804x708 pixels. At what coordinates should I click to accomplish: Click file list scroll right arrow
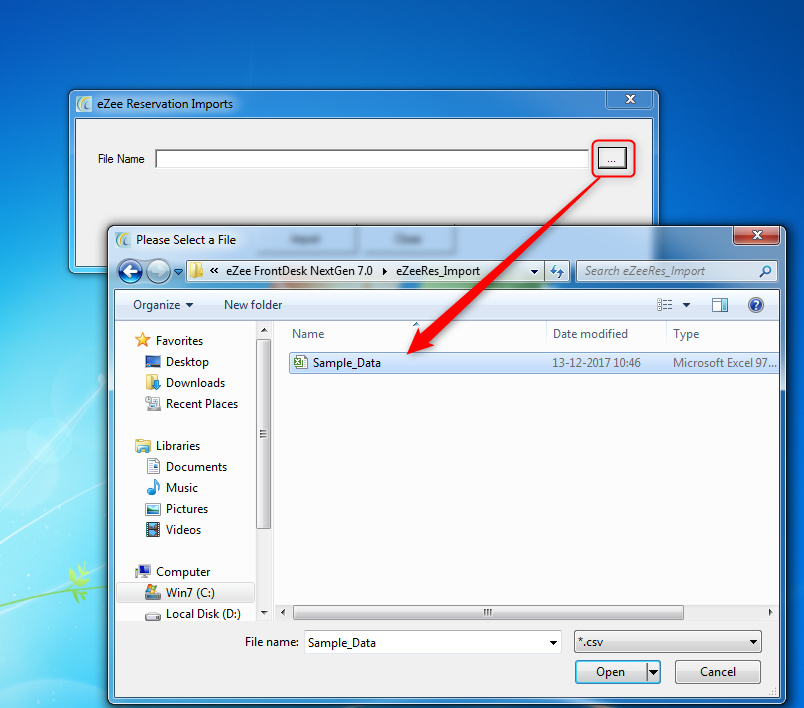770,613
